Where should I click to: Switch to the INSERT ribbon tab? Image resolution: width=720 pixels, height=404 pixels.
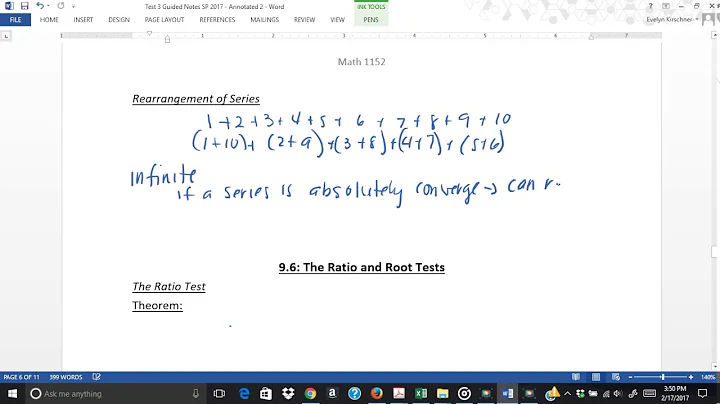click(83, 20)
